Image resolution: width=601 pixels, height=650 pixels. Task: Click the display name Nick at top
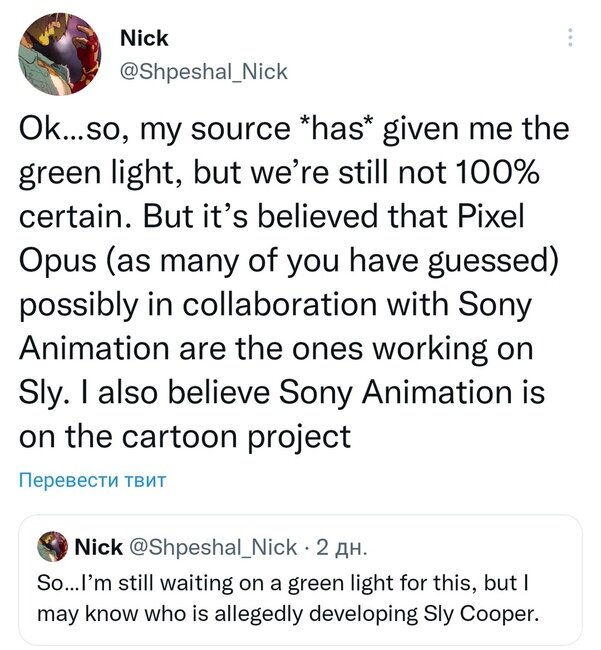[144, 38]
